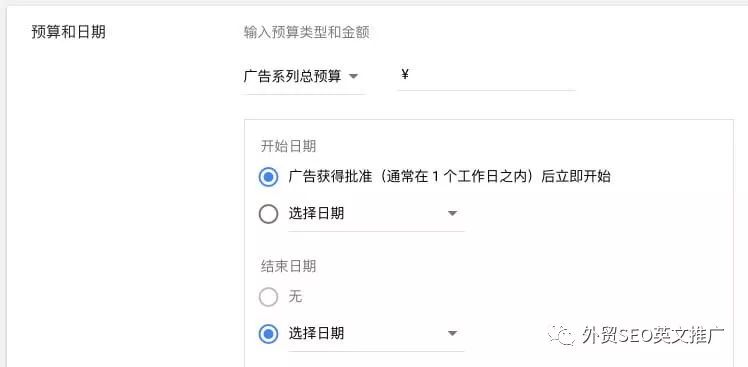Click the budget amount input field

tap(487, 76)
